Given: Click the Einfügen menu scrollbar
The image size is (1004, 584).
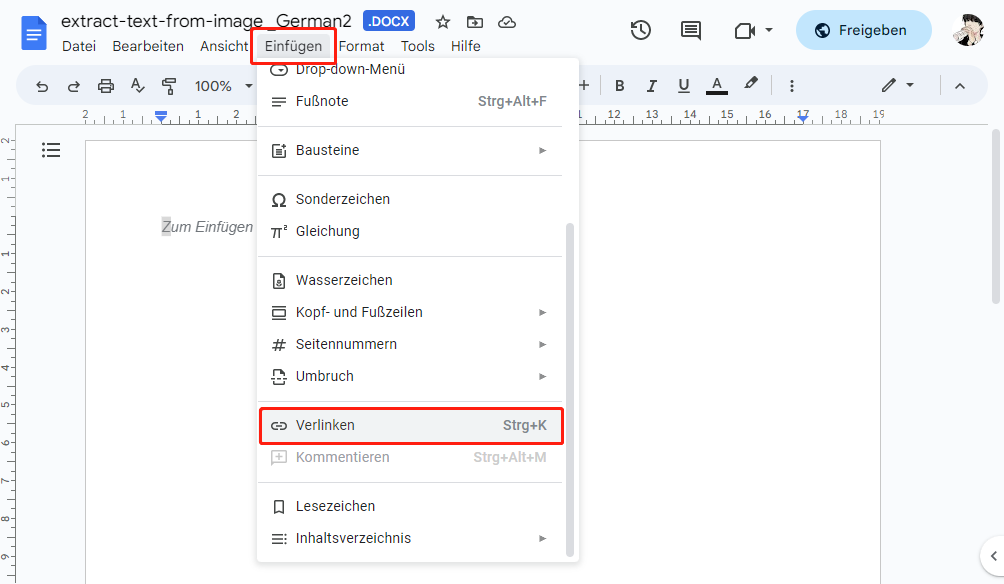Looking at the screenshot, I should tap(570, 390).
